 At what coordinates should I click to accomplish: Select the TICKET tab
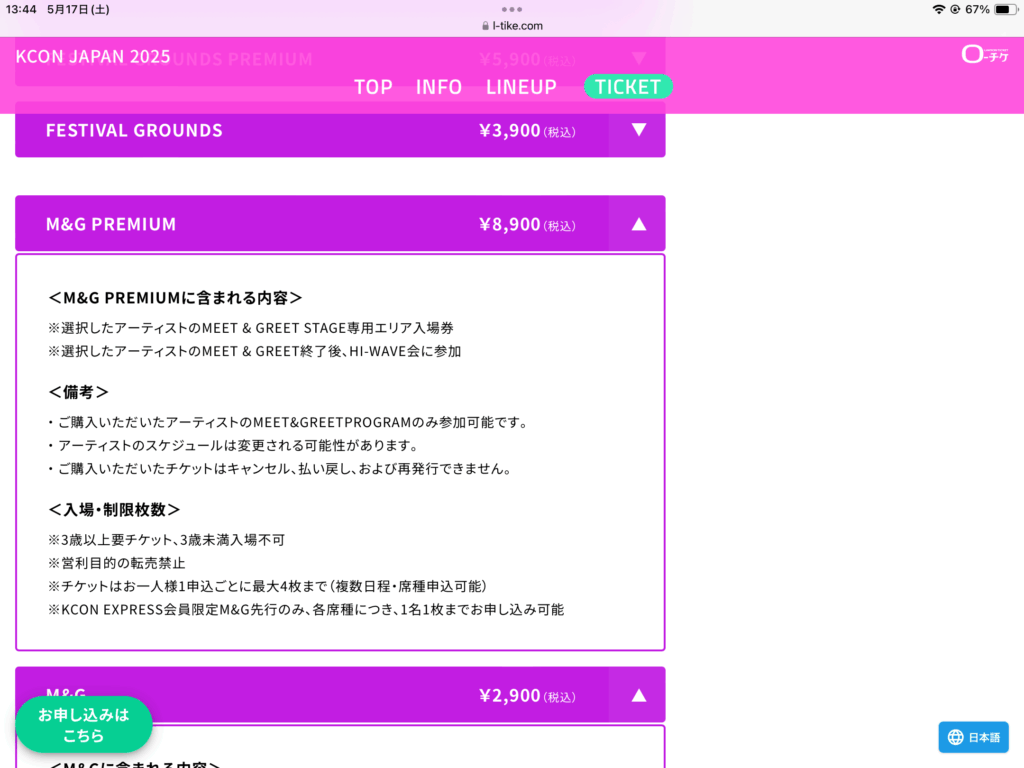click(628, 87)
